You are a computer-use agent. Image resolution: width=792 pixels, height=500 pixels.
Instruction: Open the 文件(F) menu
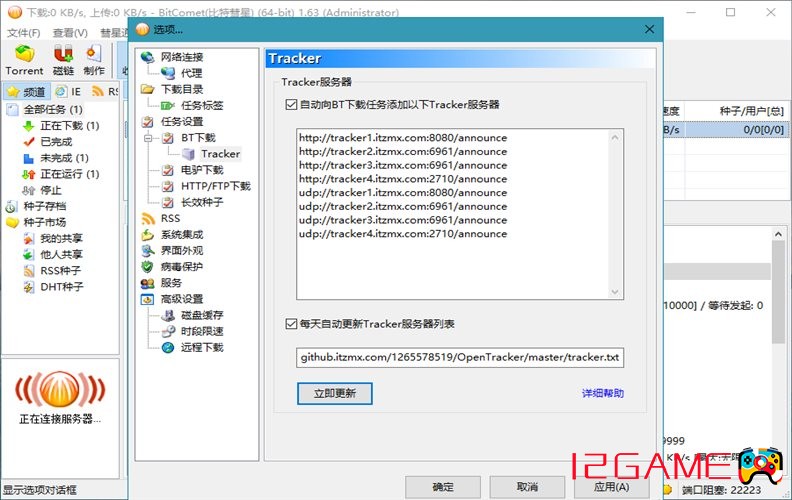pos(23,33)
